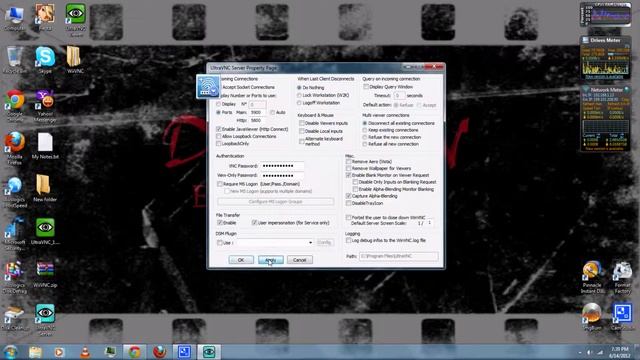Switch to Firefox in the taskbar

coord(160,352)
